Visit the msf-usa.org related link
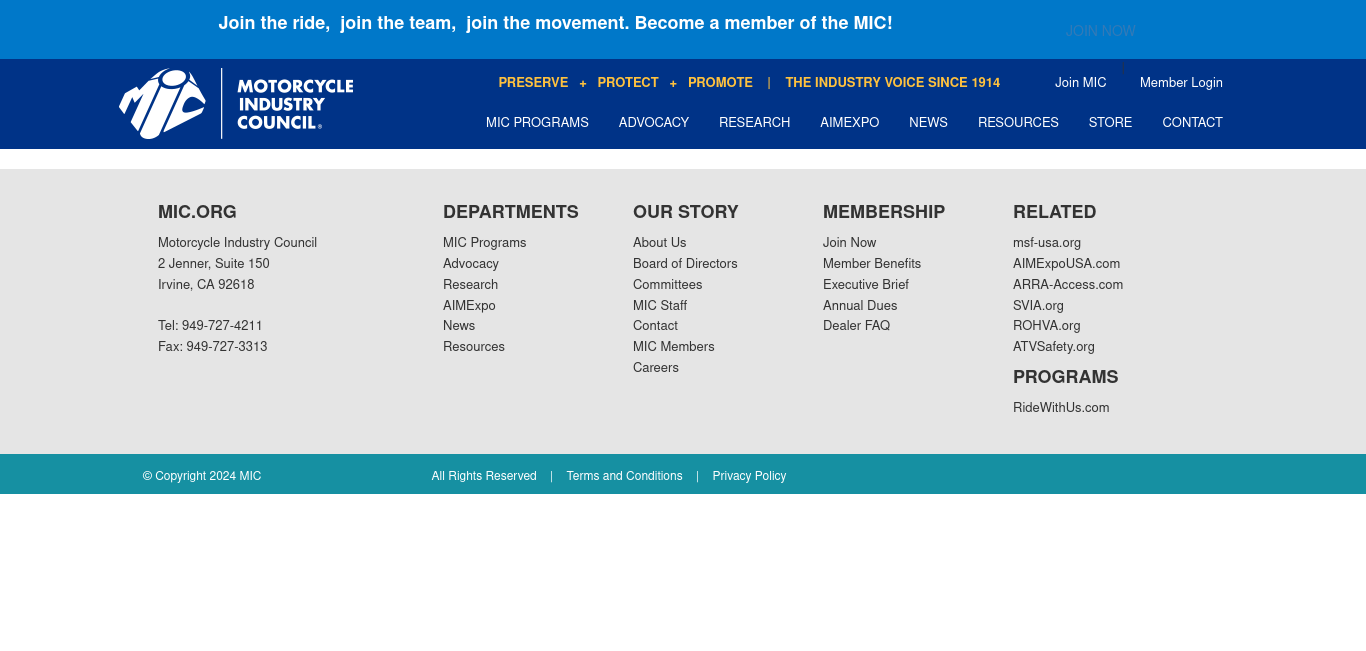1366x651 pixels. [1047, 243]
